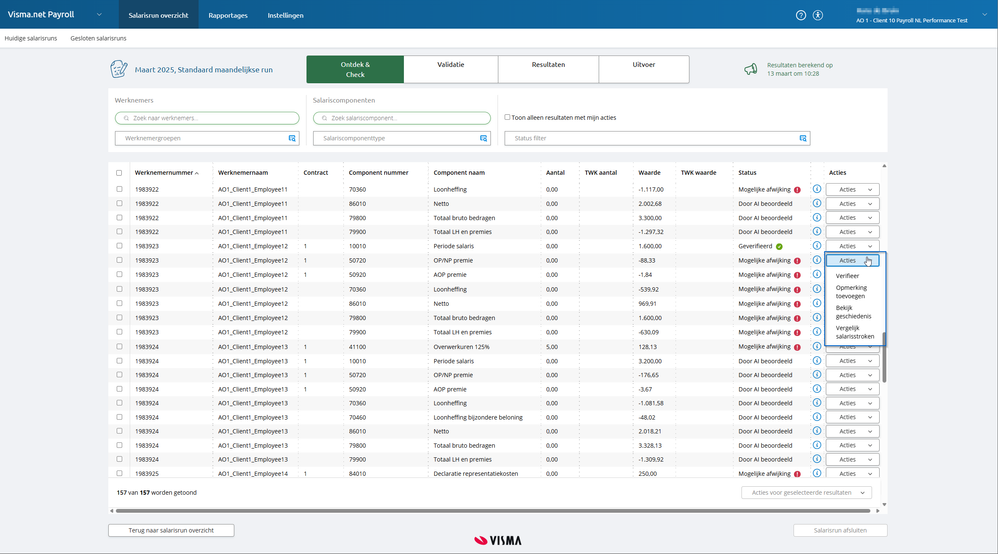The image size is (998, 554).
Task: Open info icon for AOP premie -1,84 row
Action: (x=817, y=274)
